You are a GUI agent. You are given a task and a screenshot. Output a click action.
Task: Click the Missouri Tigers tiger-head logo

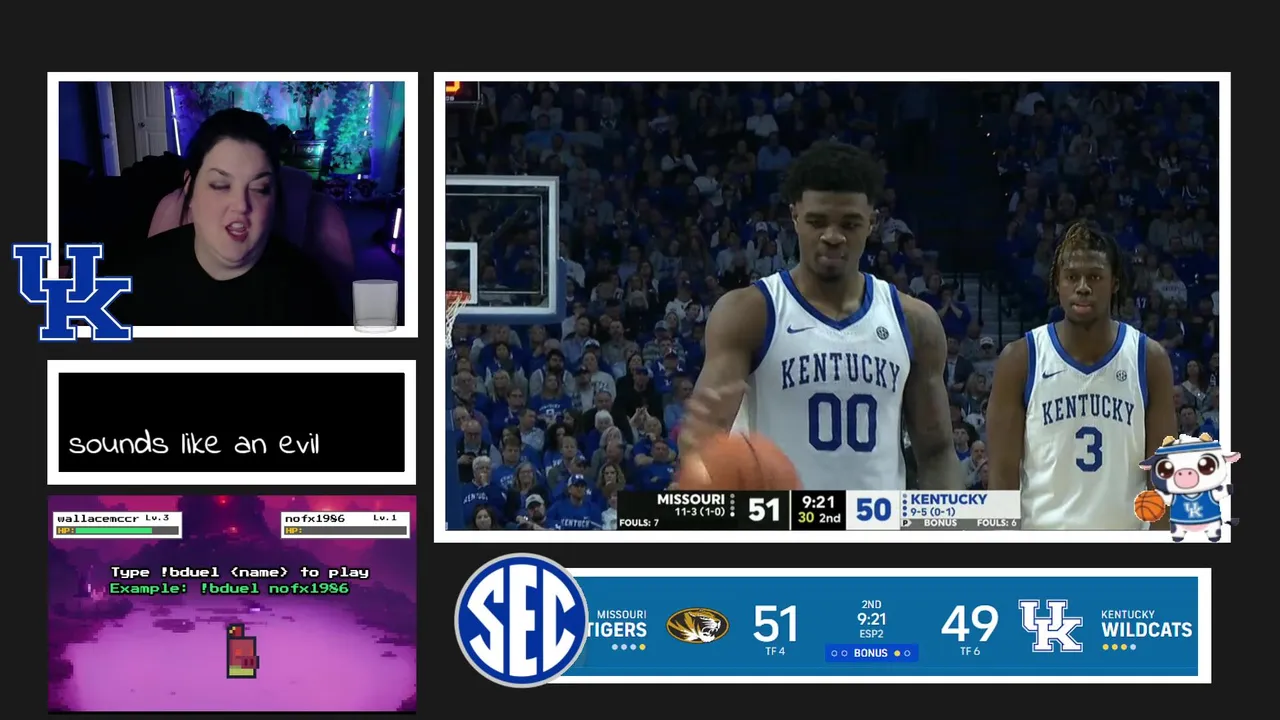coord(697,626)
